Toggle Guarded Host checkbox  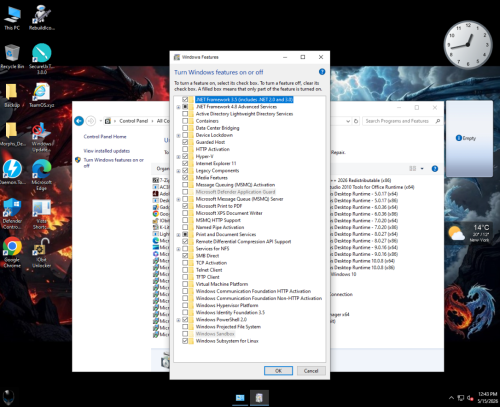pos(185,142)
